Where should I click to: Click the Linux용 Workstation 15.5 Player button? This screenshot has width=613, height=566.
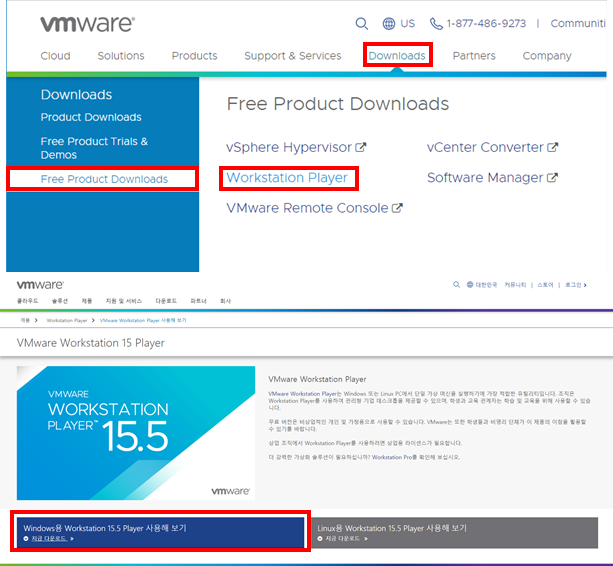[x=454, y=532]
